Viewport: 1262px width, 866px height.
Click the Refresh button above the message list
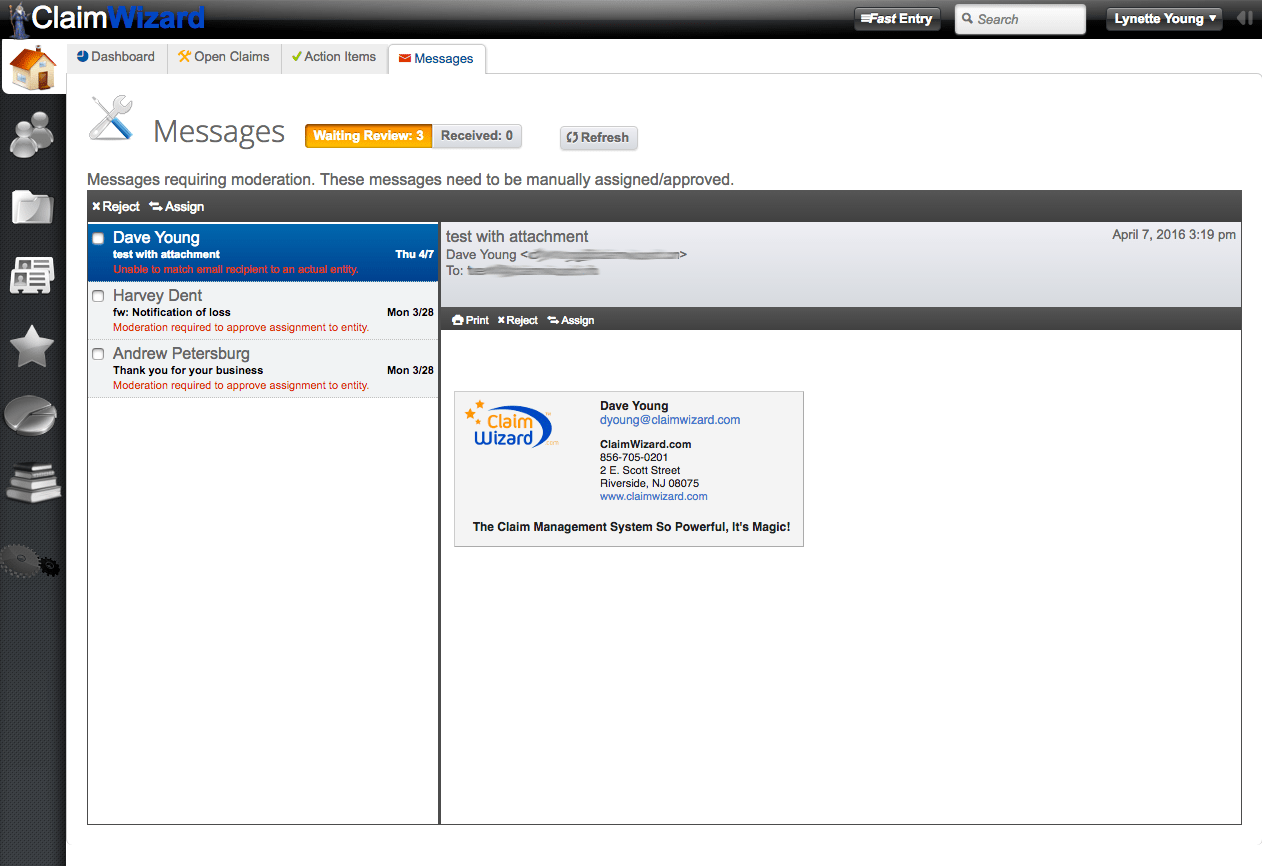[x=598, y=138]
